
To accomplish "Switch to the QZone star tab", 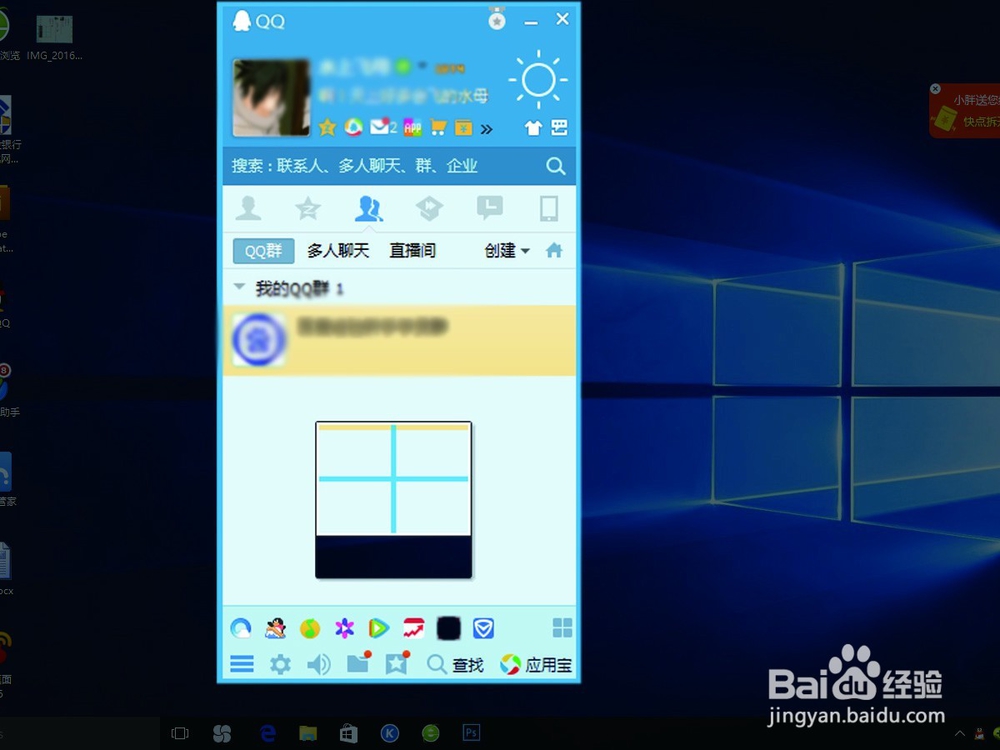I will coord(308,209).
